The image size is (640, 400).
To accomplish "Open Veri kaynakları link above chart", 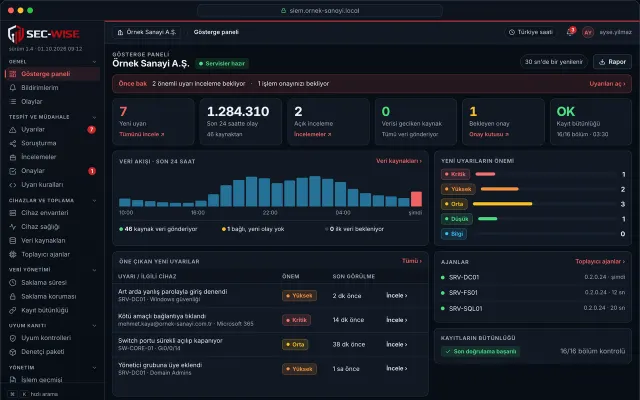I will click(x=399, y=161).
